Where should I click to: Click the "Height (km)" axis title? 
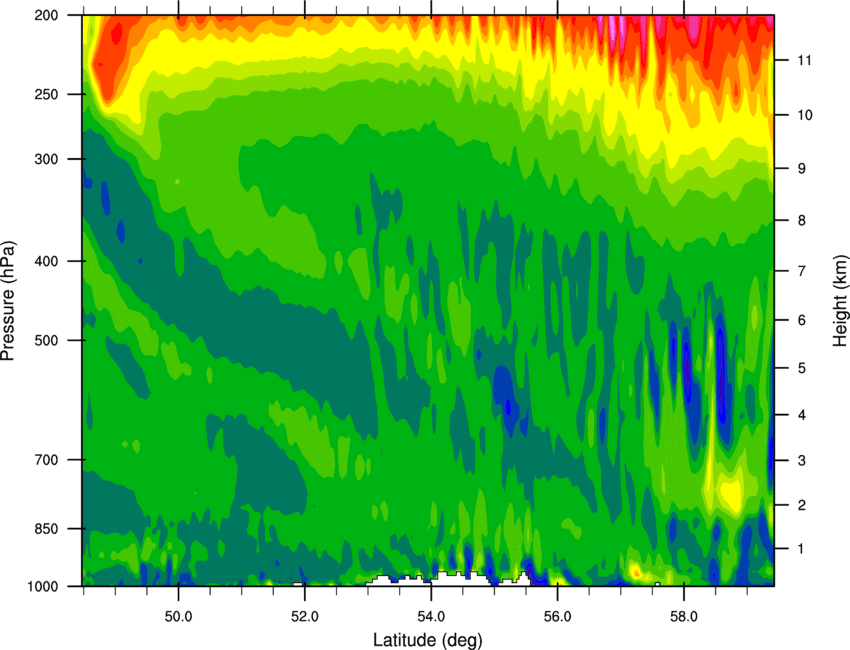tap(840, 301)
